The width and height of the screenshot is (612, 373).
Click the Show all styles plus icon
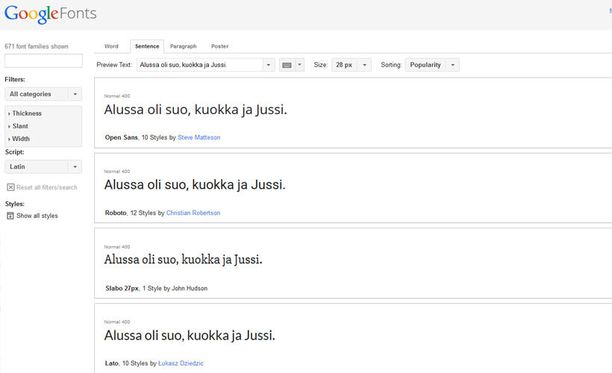click(11, 216)
